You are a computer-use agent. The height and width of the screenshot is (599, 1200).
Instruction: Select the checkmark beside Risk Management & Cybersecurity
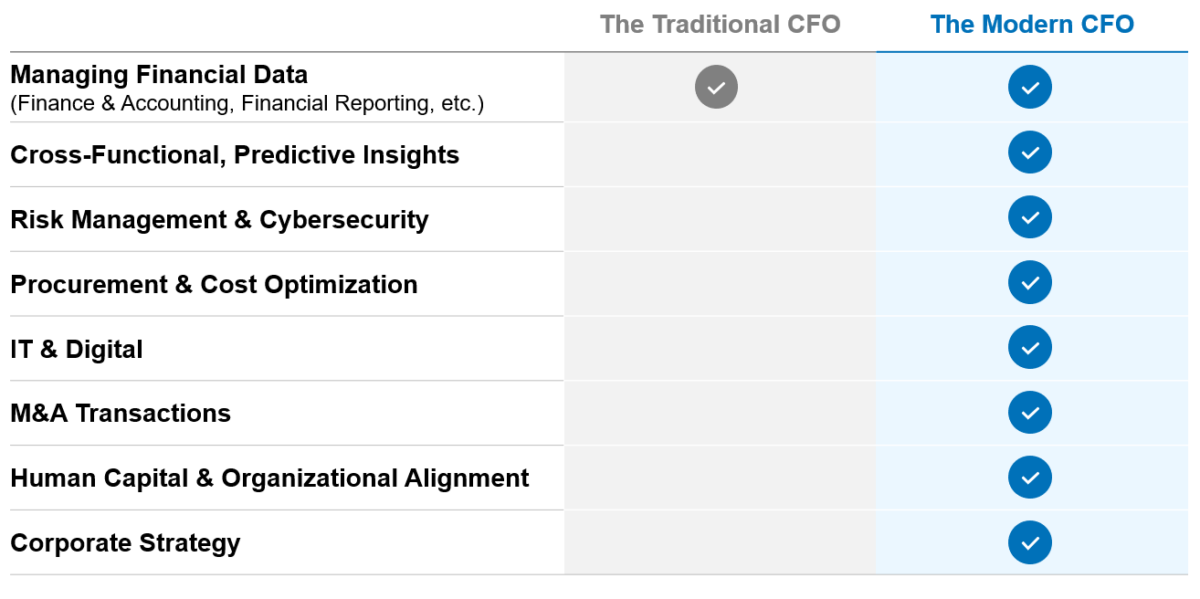pyautogui.click(x=1030, y=217)
